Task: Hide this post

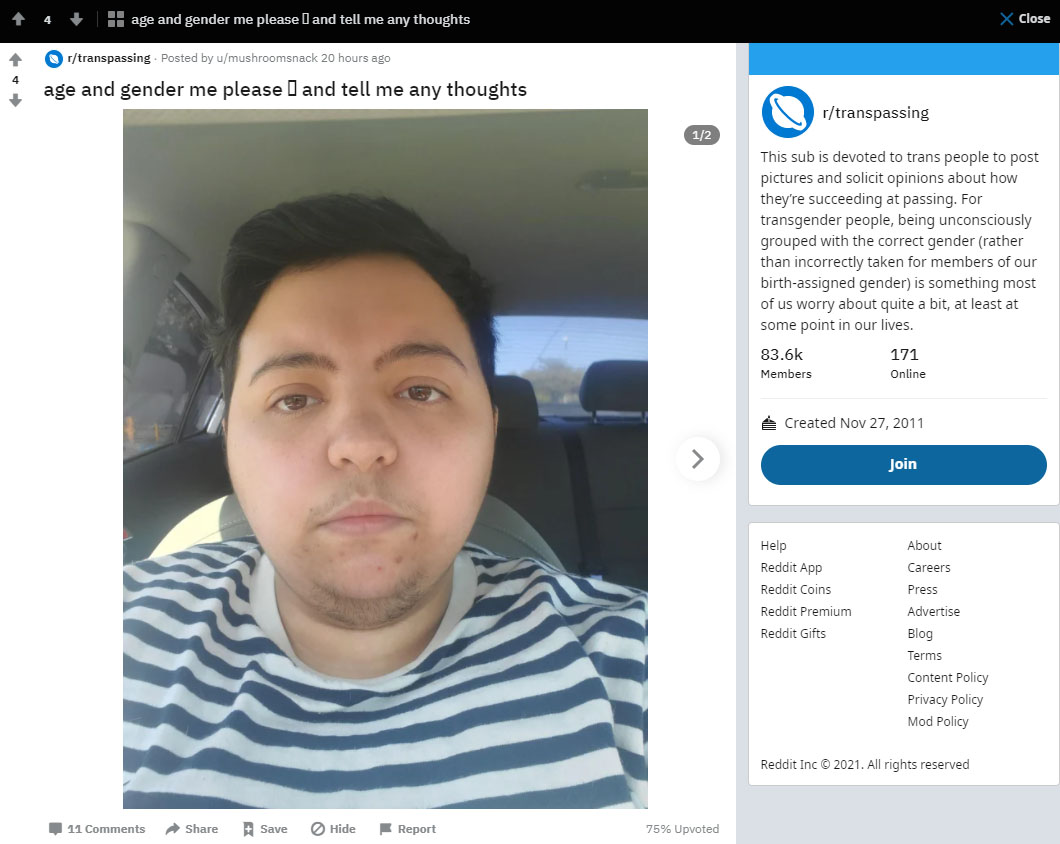Action: pyautogui.click(x=333, y=828)
